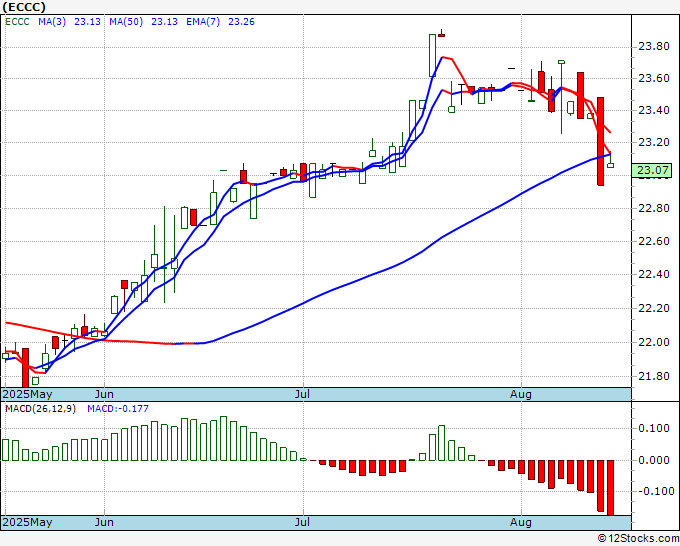Click 2025May on the MACD panel time axis
The image size is (680, 546).
click(27, 522)
